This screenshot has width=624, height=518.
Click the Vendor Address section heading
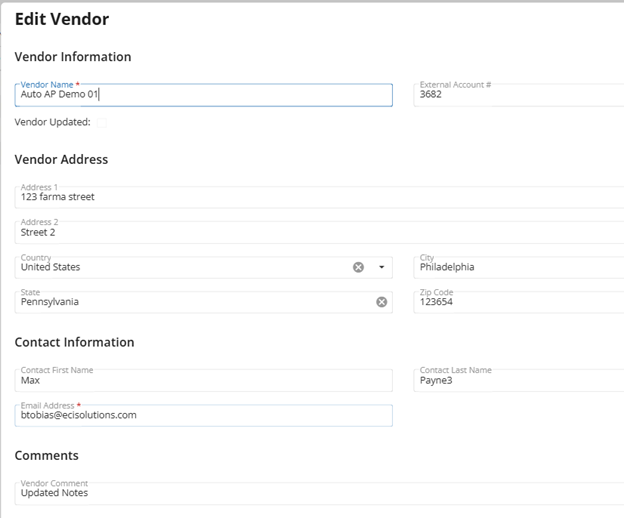(x=61, y=160)
